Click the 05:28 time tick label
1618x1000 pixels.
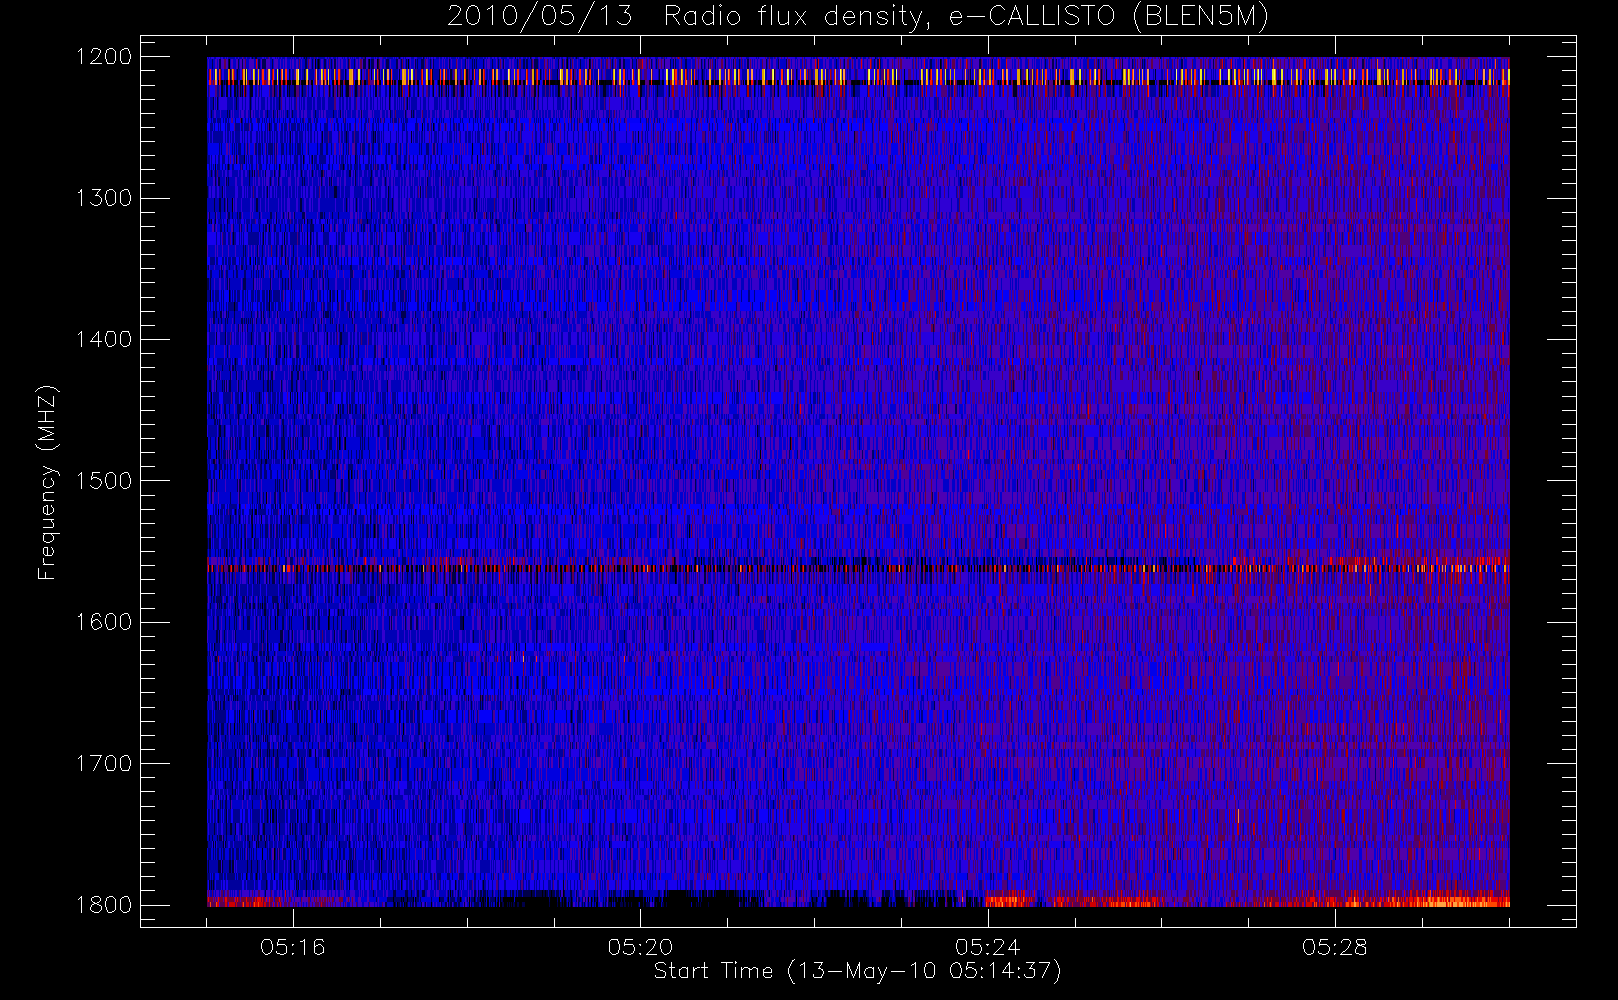(1334, 947)
